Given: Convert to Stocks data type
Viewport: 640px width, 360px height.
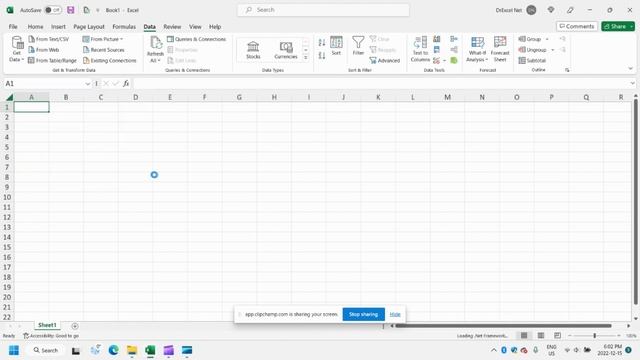Looking at the screenshot, I should pos(253,50).
